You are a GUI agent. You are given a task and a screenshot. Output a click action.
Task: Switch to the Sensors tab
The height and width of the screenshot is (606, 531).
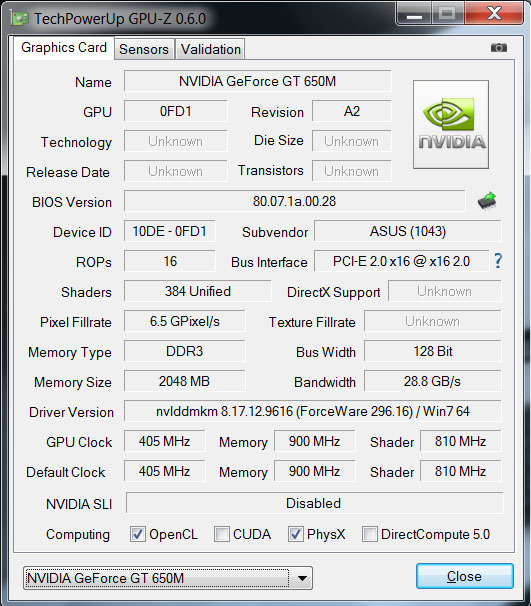point(144,49)
